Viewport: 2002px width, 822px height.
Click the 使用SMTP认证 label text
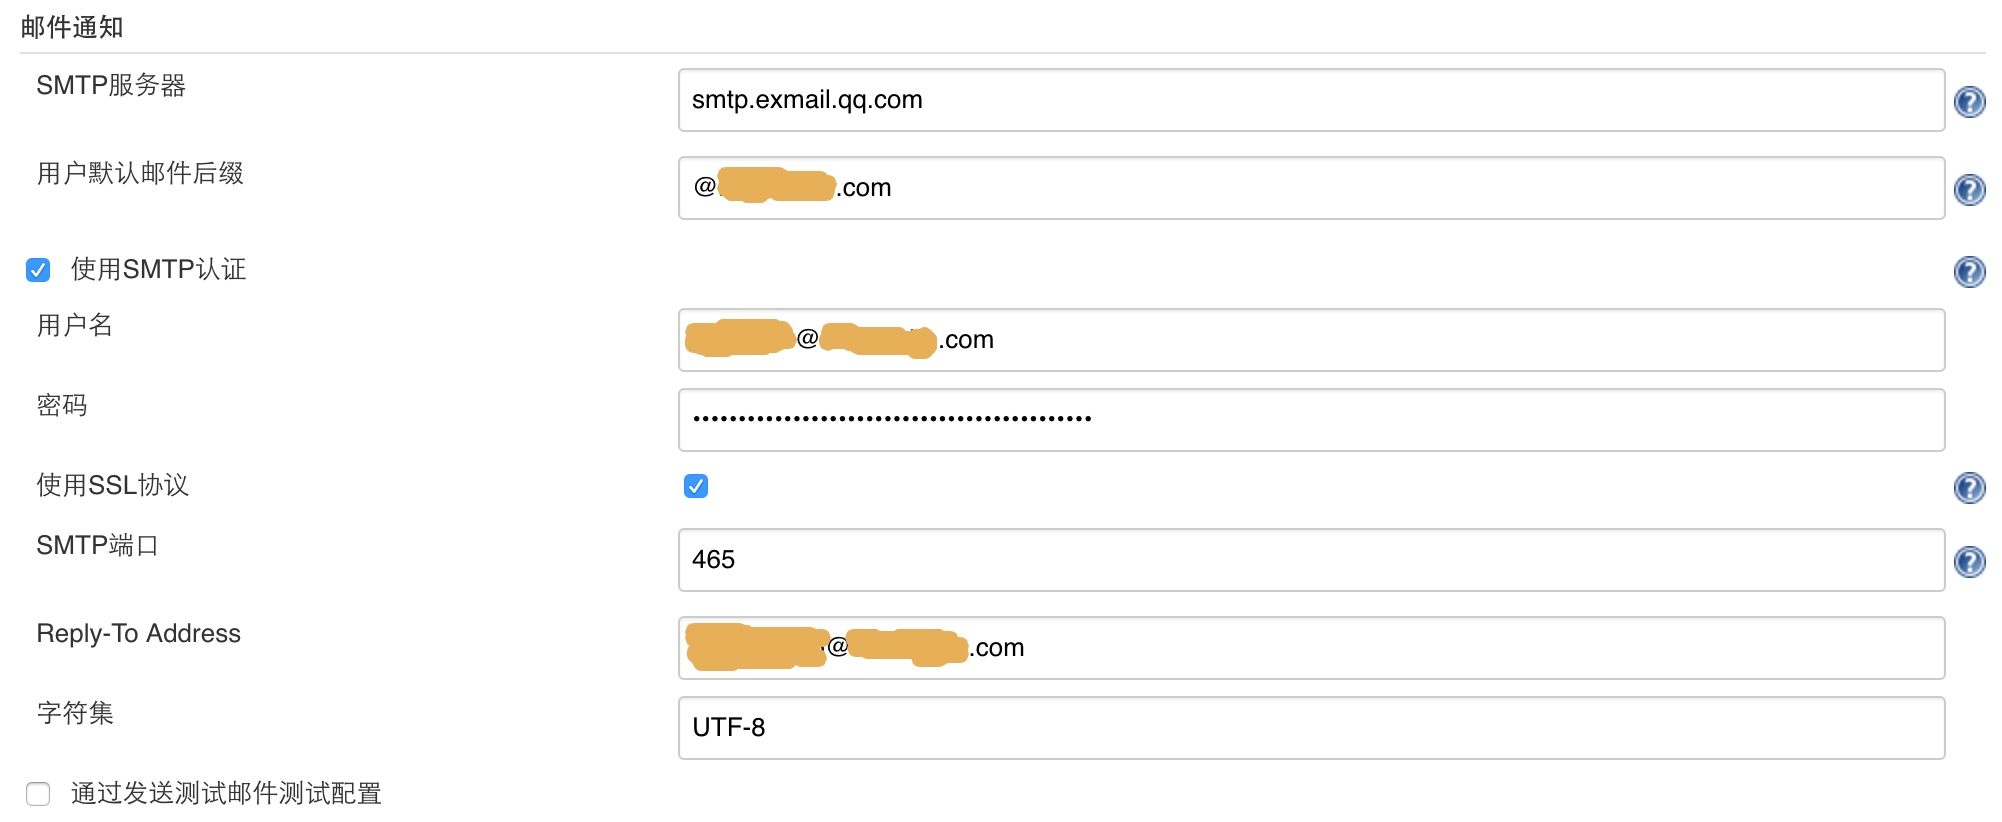(158, 269)
